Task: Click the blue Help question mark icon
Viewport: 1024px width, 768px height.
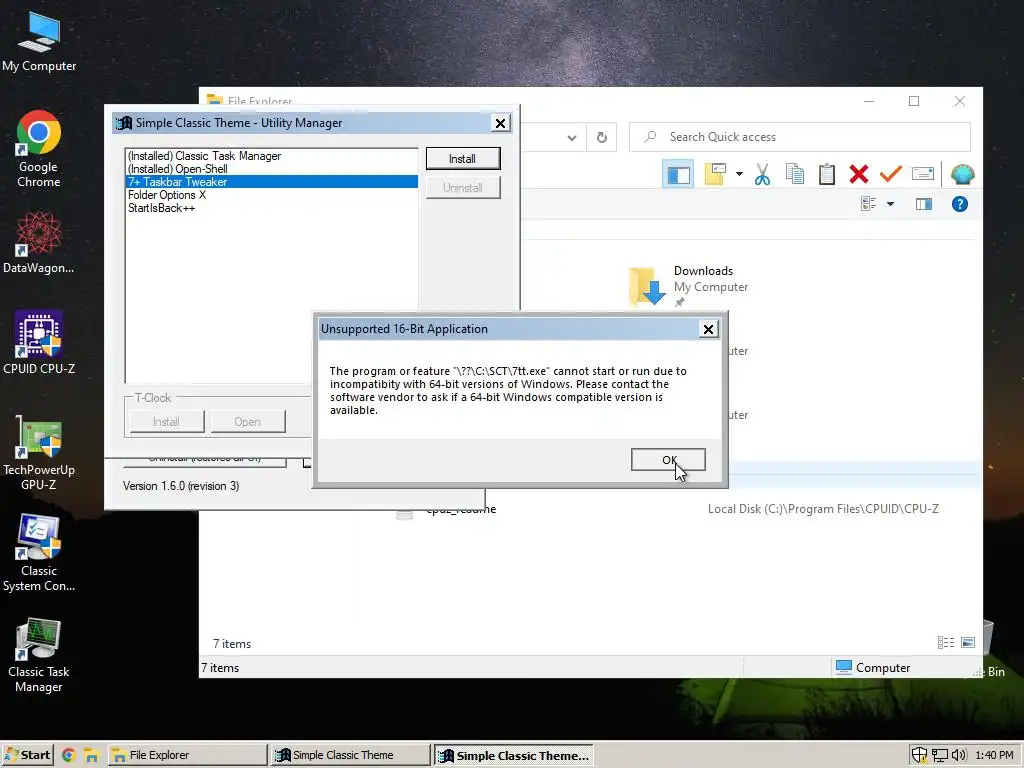Action: point(959,204)
